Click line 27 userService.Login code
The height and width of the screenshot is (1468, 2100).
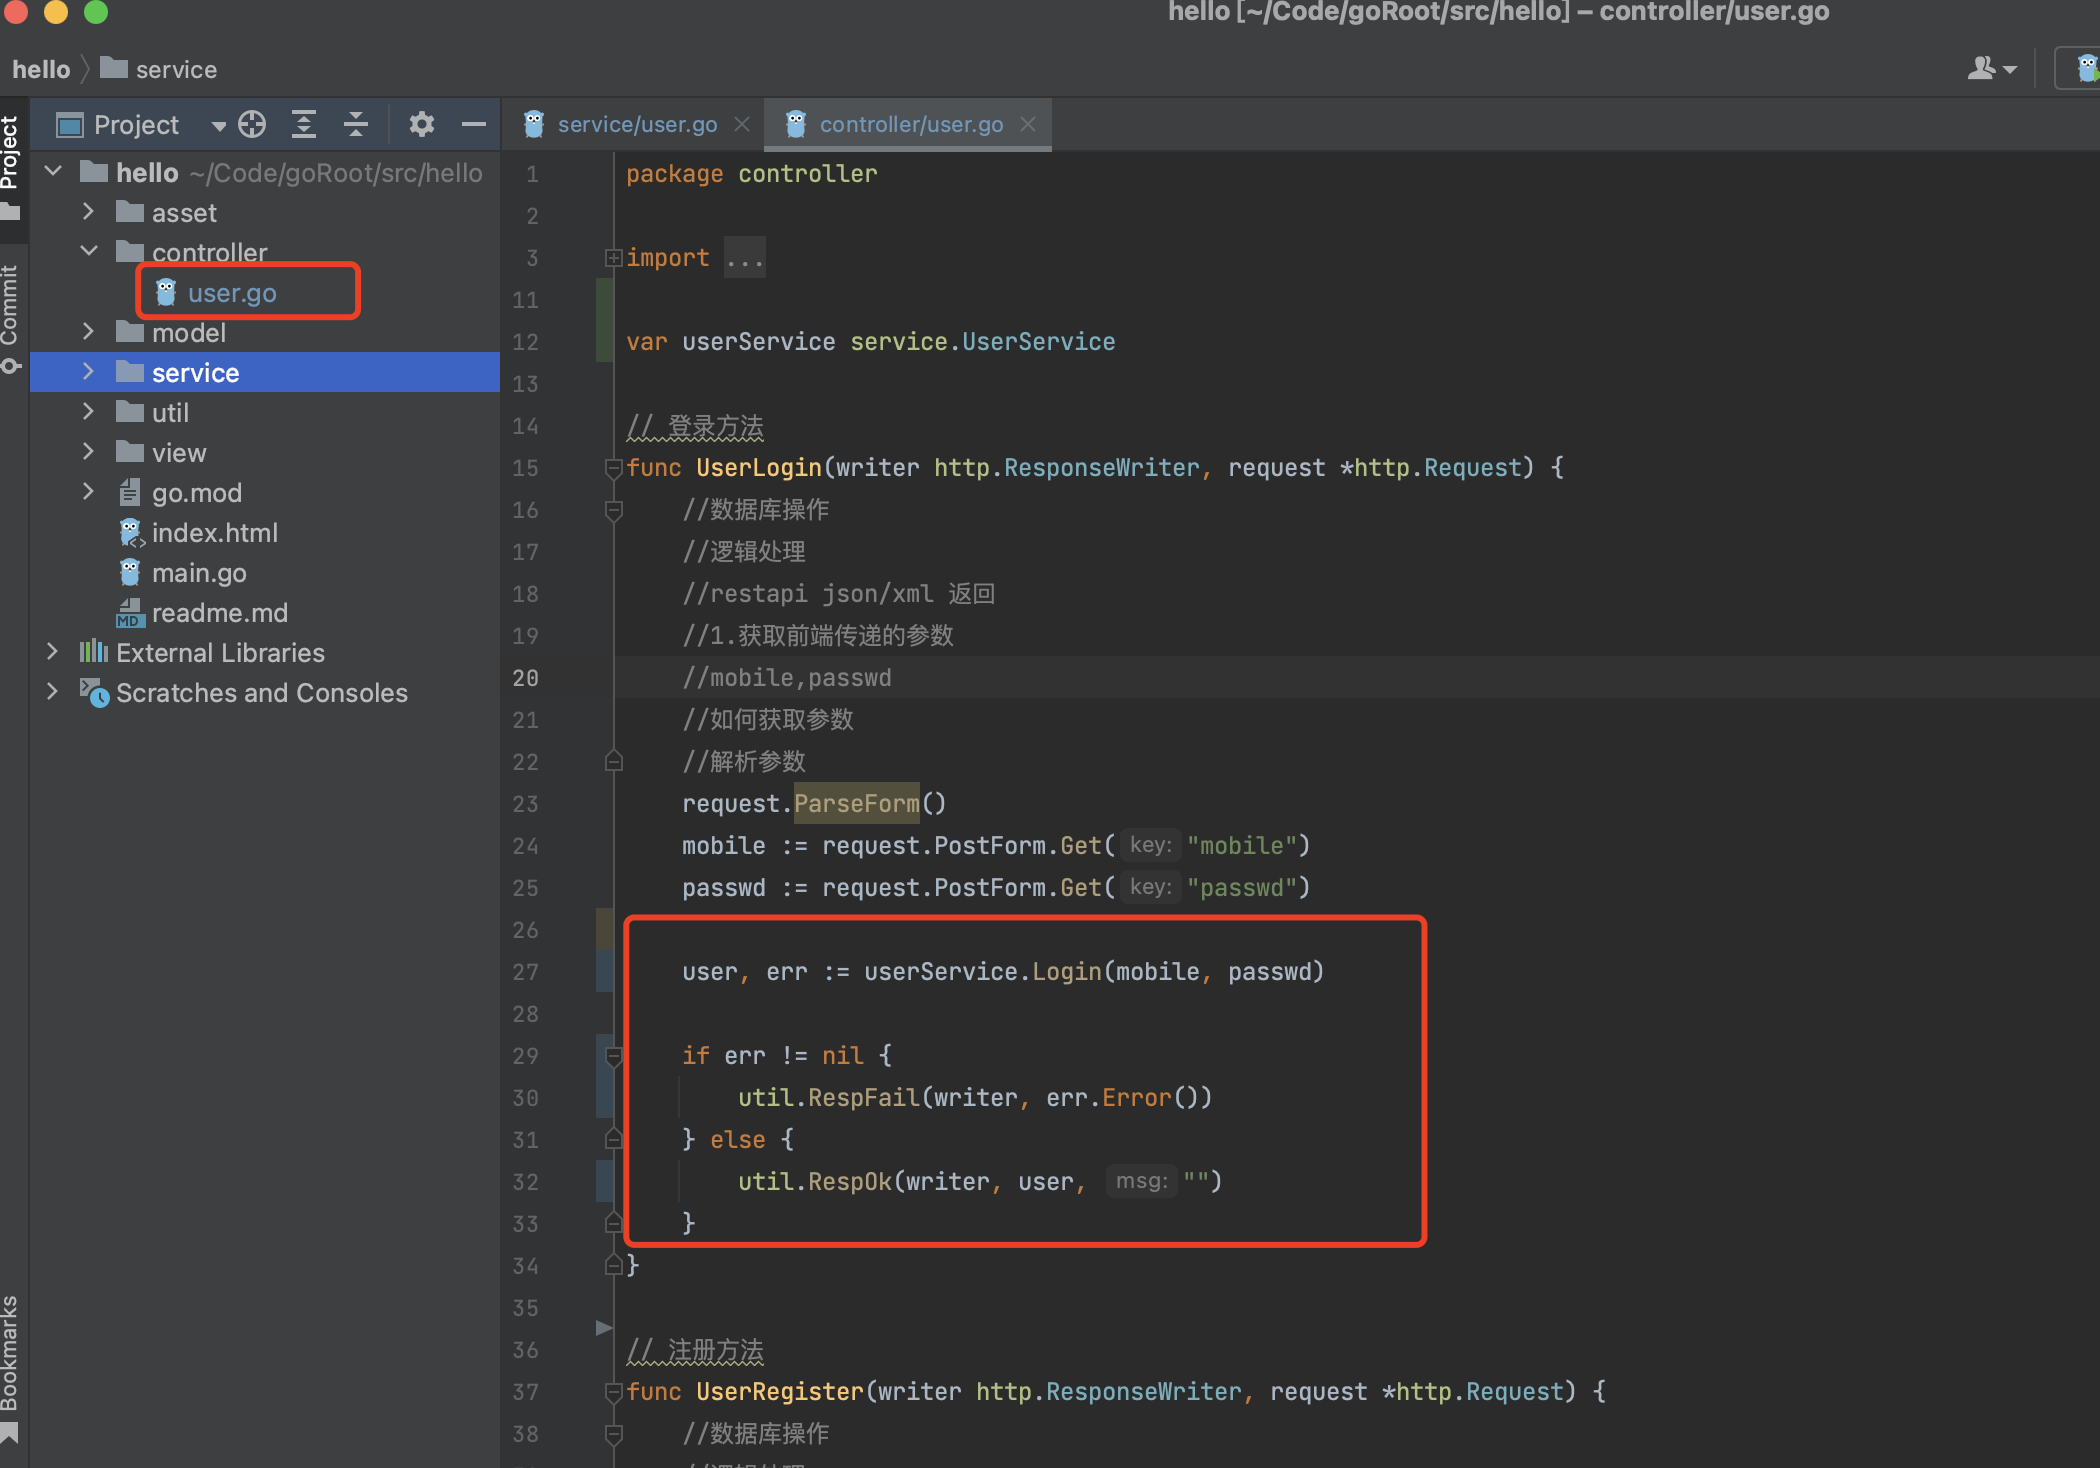[1002, 971]
